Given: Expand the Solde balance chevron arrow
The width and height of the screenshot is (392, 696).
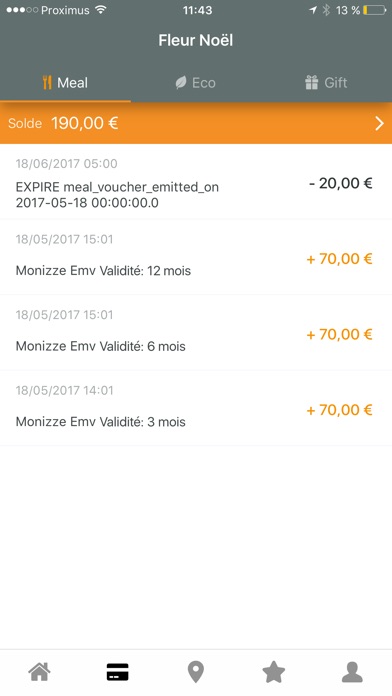Looking at the screenshot, I should tap(380, 123).
